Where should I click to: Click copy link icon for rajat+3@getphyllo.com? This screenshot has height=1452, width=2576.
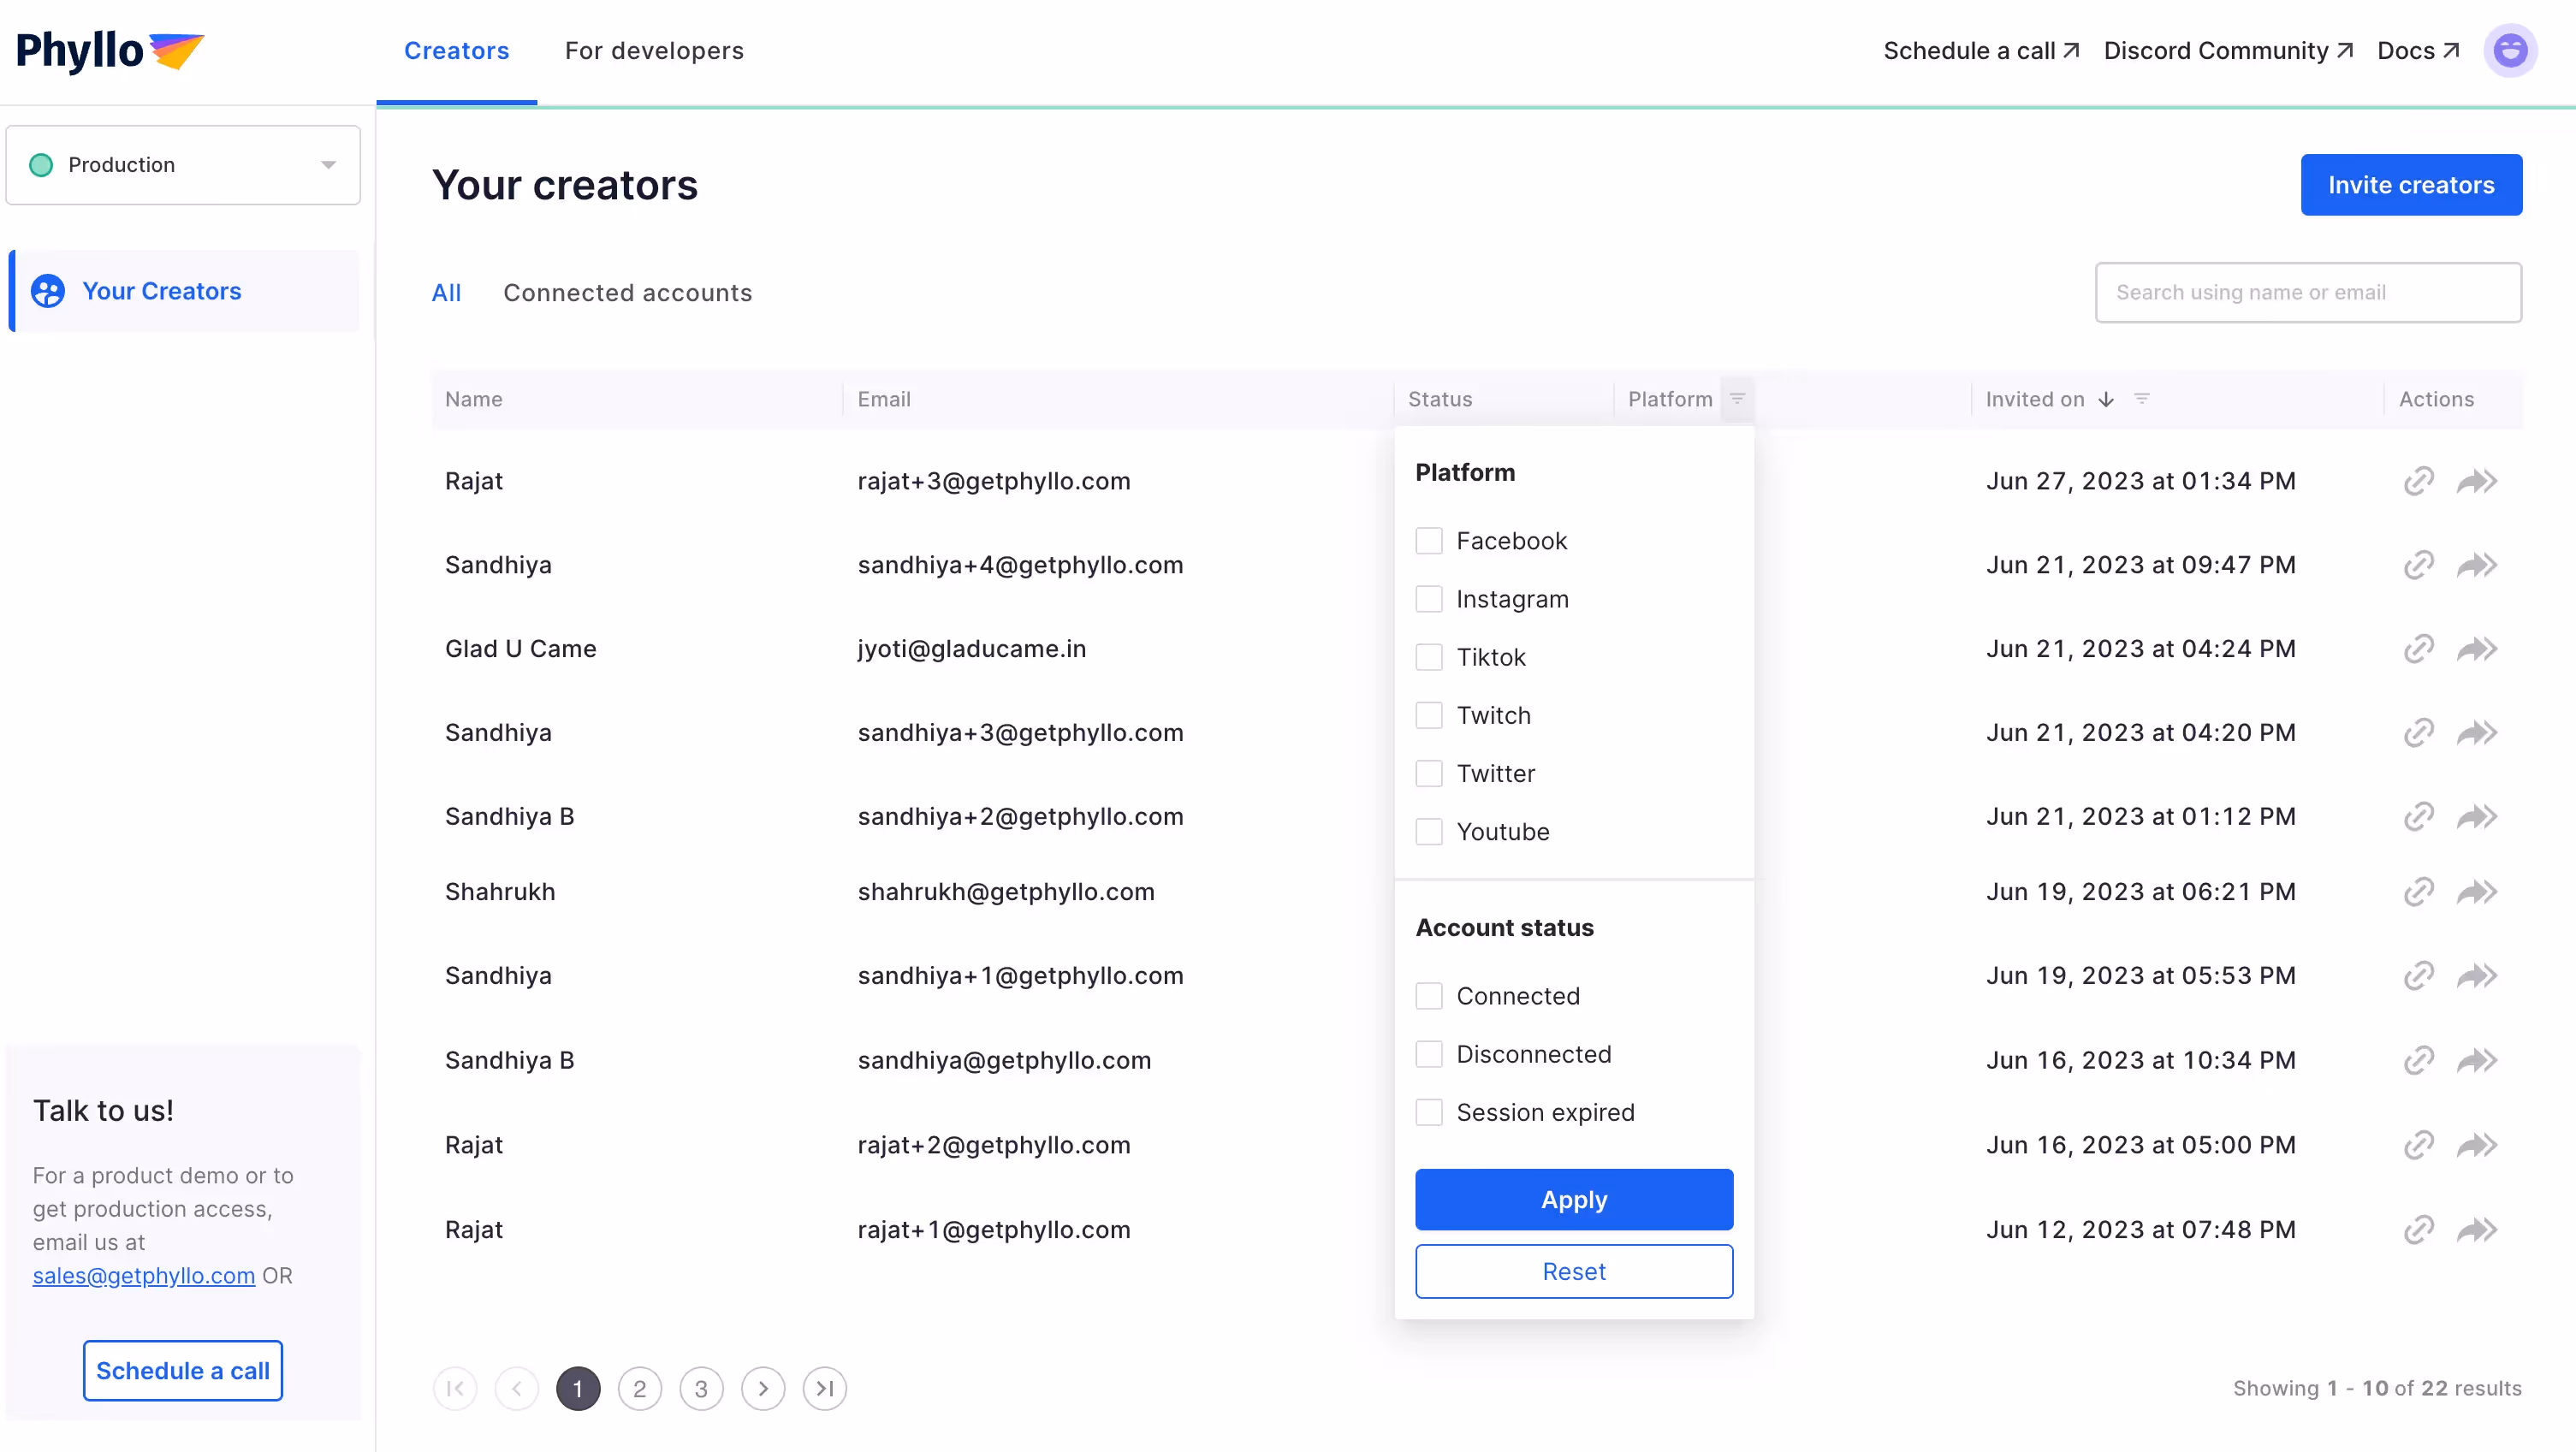pyautogui.click(x=2418, y=481)
